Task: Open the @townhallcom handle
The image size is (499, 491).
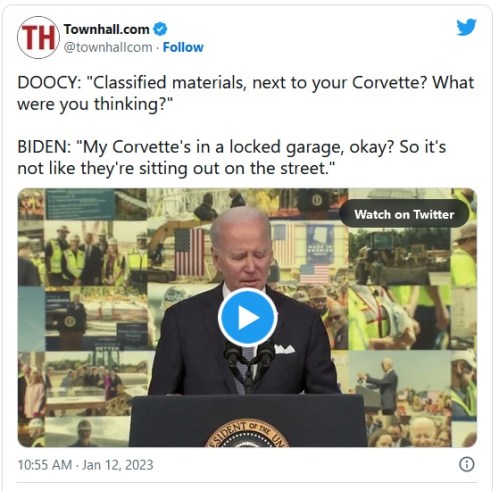Action: pos(108,47)
